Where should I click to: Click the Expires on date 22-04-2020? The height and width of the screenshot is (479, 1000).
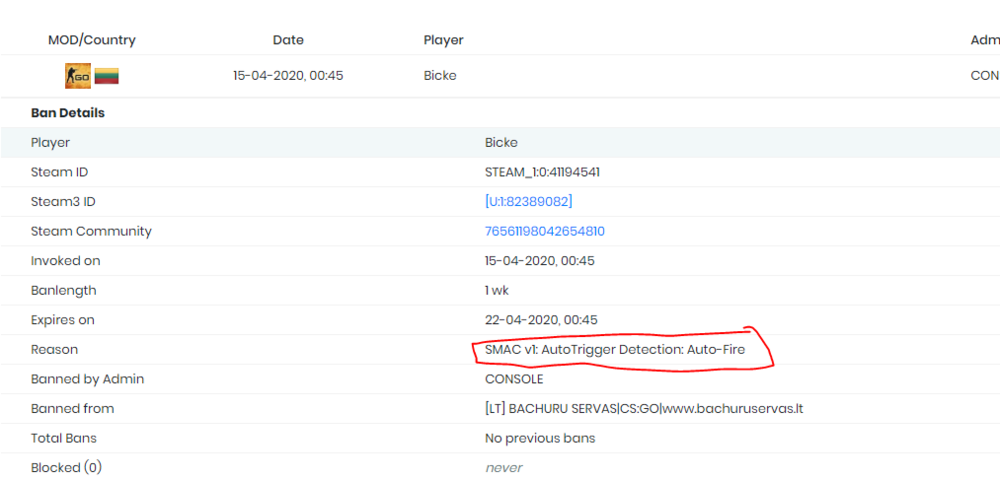[541, 320]
